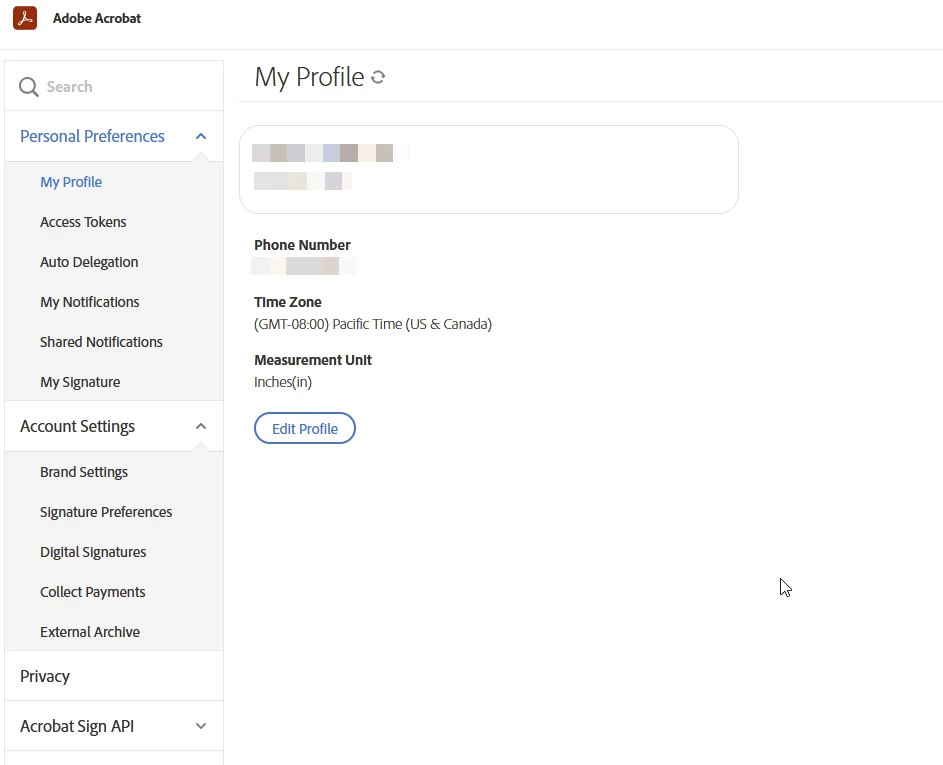Focus the Search input field

pyautogui.click(x=114, y=86)
